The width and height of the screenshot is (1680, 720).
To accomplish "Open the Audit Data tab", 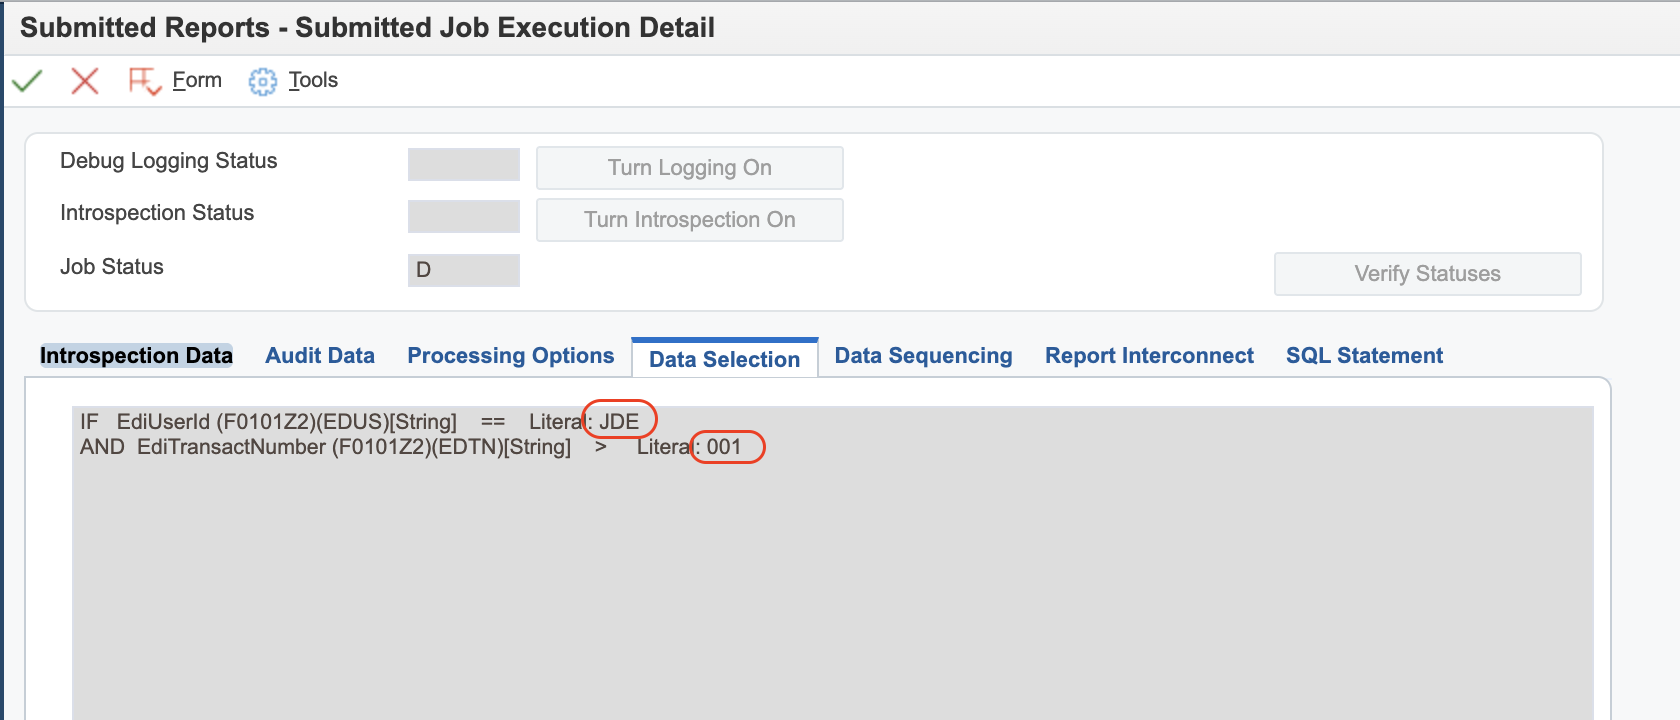I will coord(320,356).
